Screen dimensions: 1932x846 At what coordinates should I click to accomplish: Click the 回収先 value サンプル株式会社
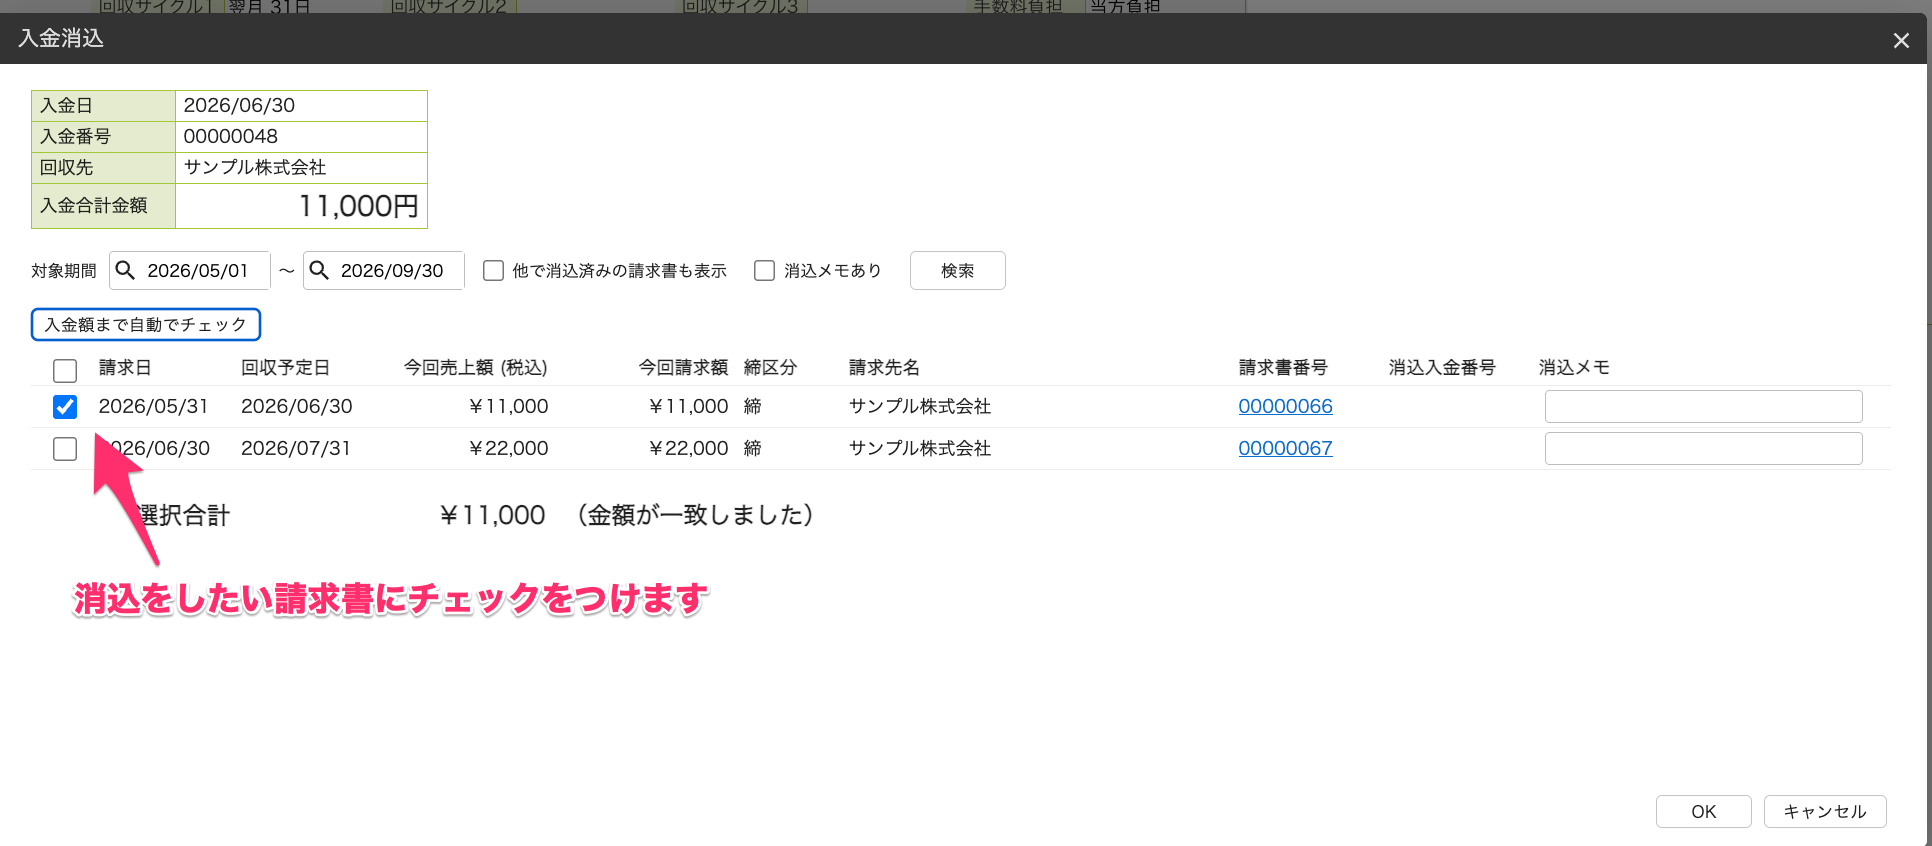[x=255, y=167]
